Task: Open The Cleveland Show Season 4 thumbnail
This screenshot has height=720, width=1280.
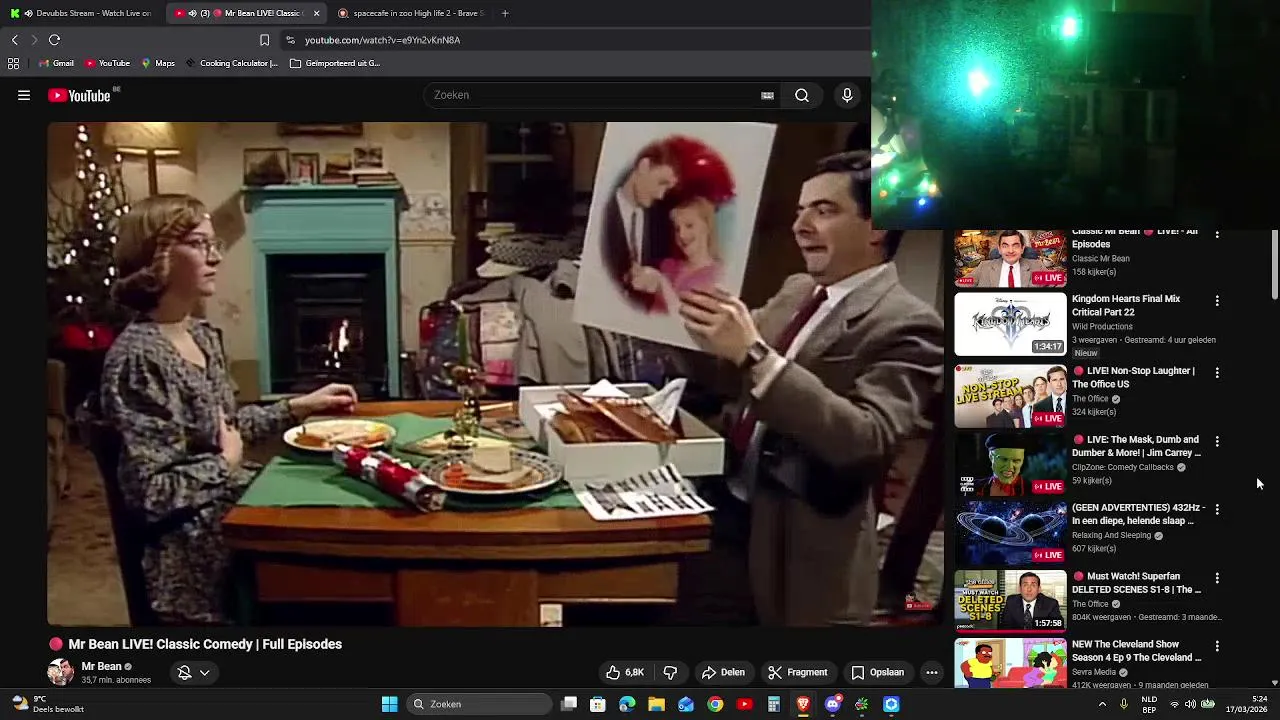Action: pyautogui.click(x=1010, y=664)
